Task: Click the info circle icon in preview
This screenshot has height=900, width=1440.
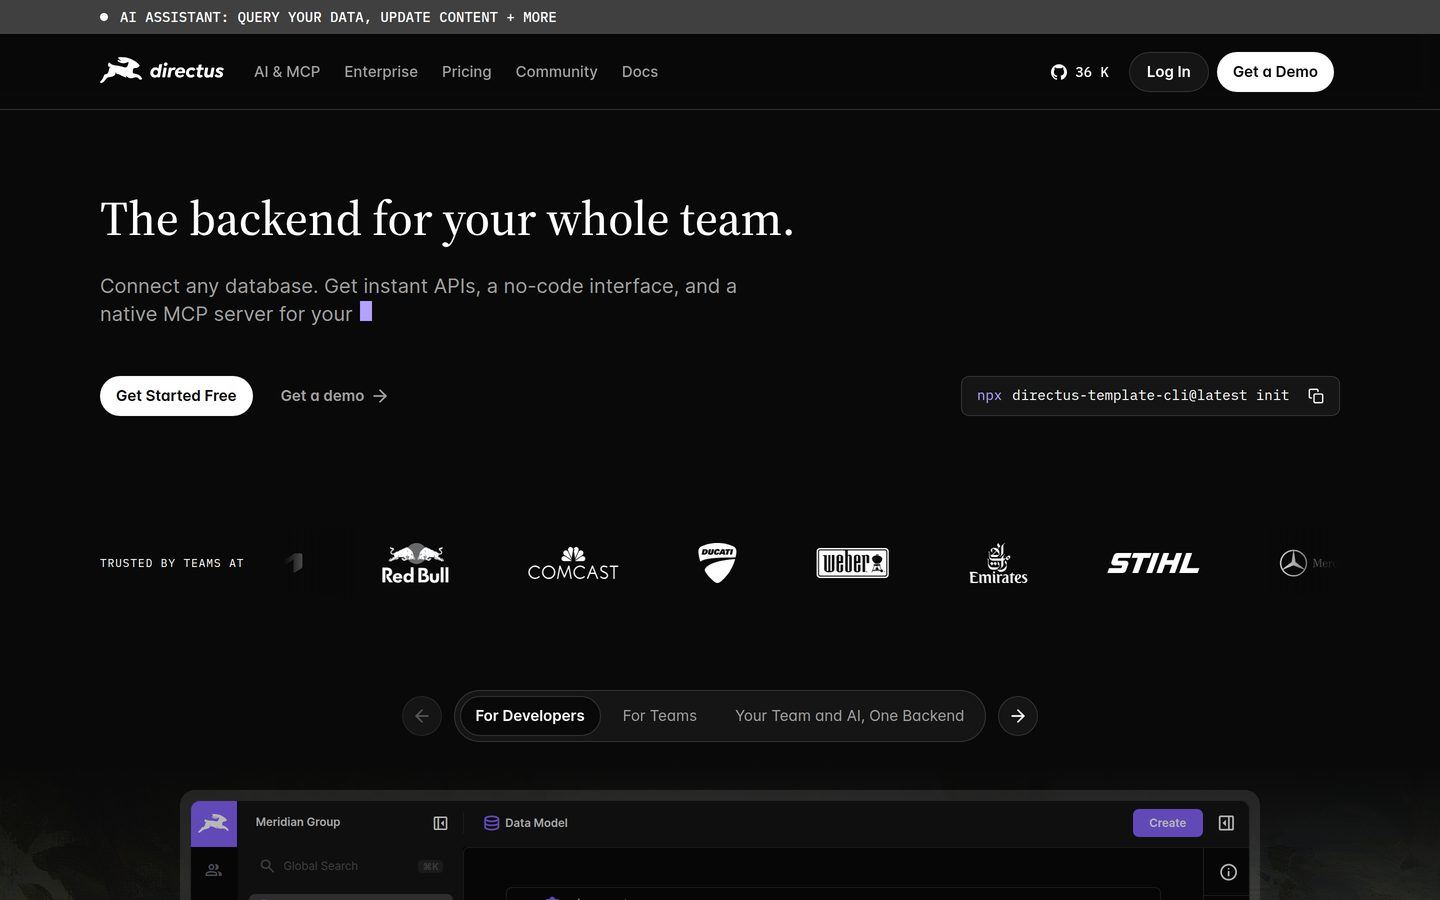Action: pos(1228,872)
